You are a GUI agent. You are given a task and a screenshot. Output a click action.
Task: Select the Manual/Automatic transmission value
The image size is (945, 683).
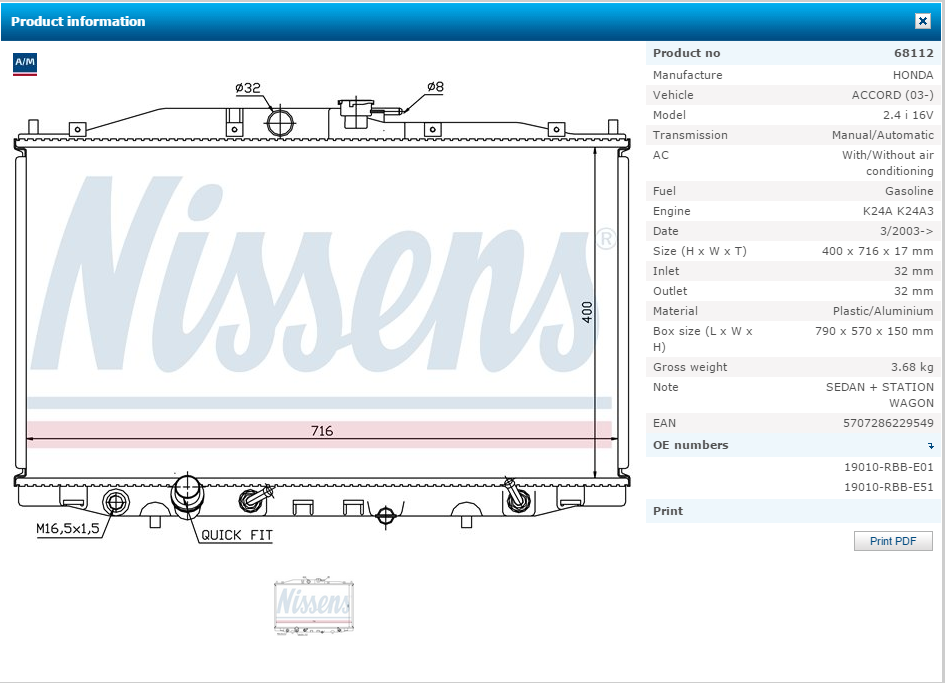click(882, 135)
